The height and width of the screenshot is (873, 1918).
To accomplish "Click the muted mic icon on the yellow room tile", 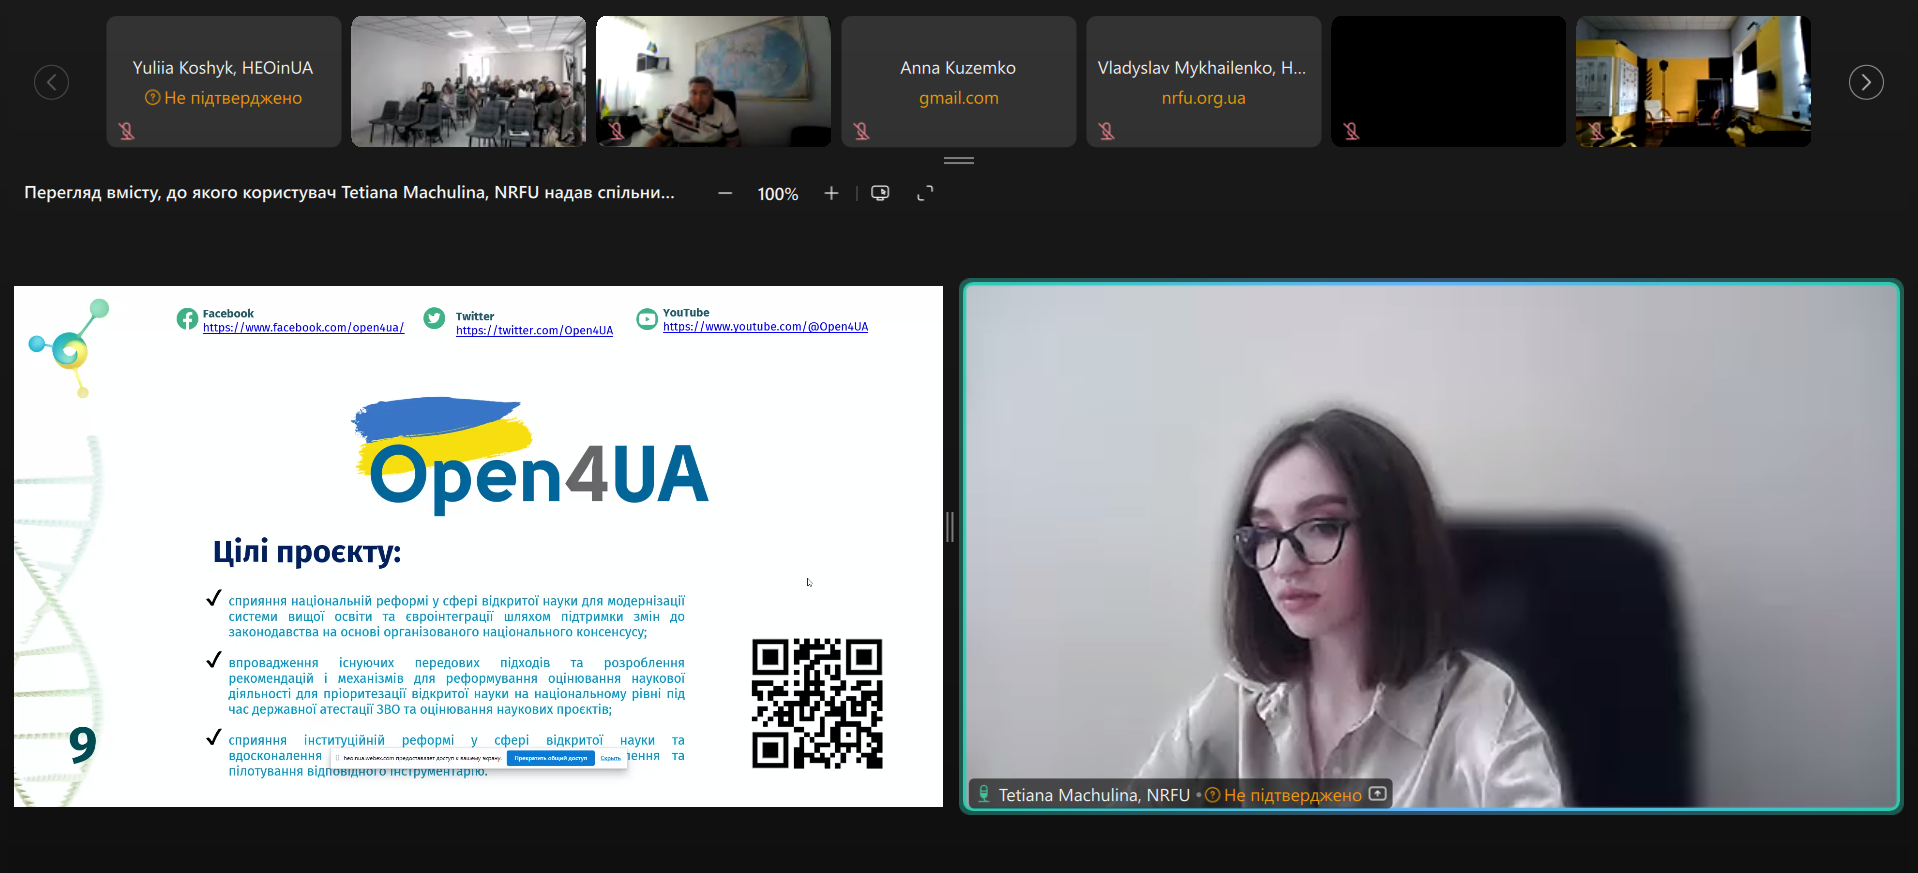I will [1596, 131].
